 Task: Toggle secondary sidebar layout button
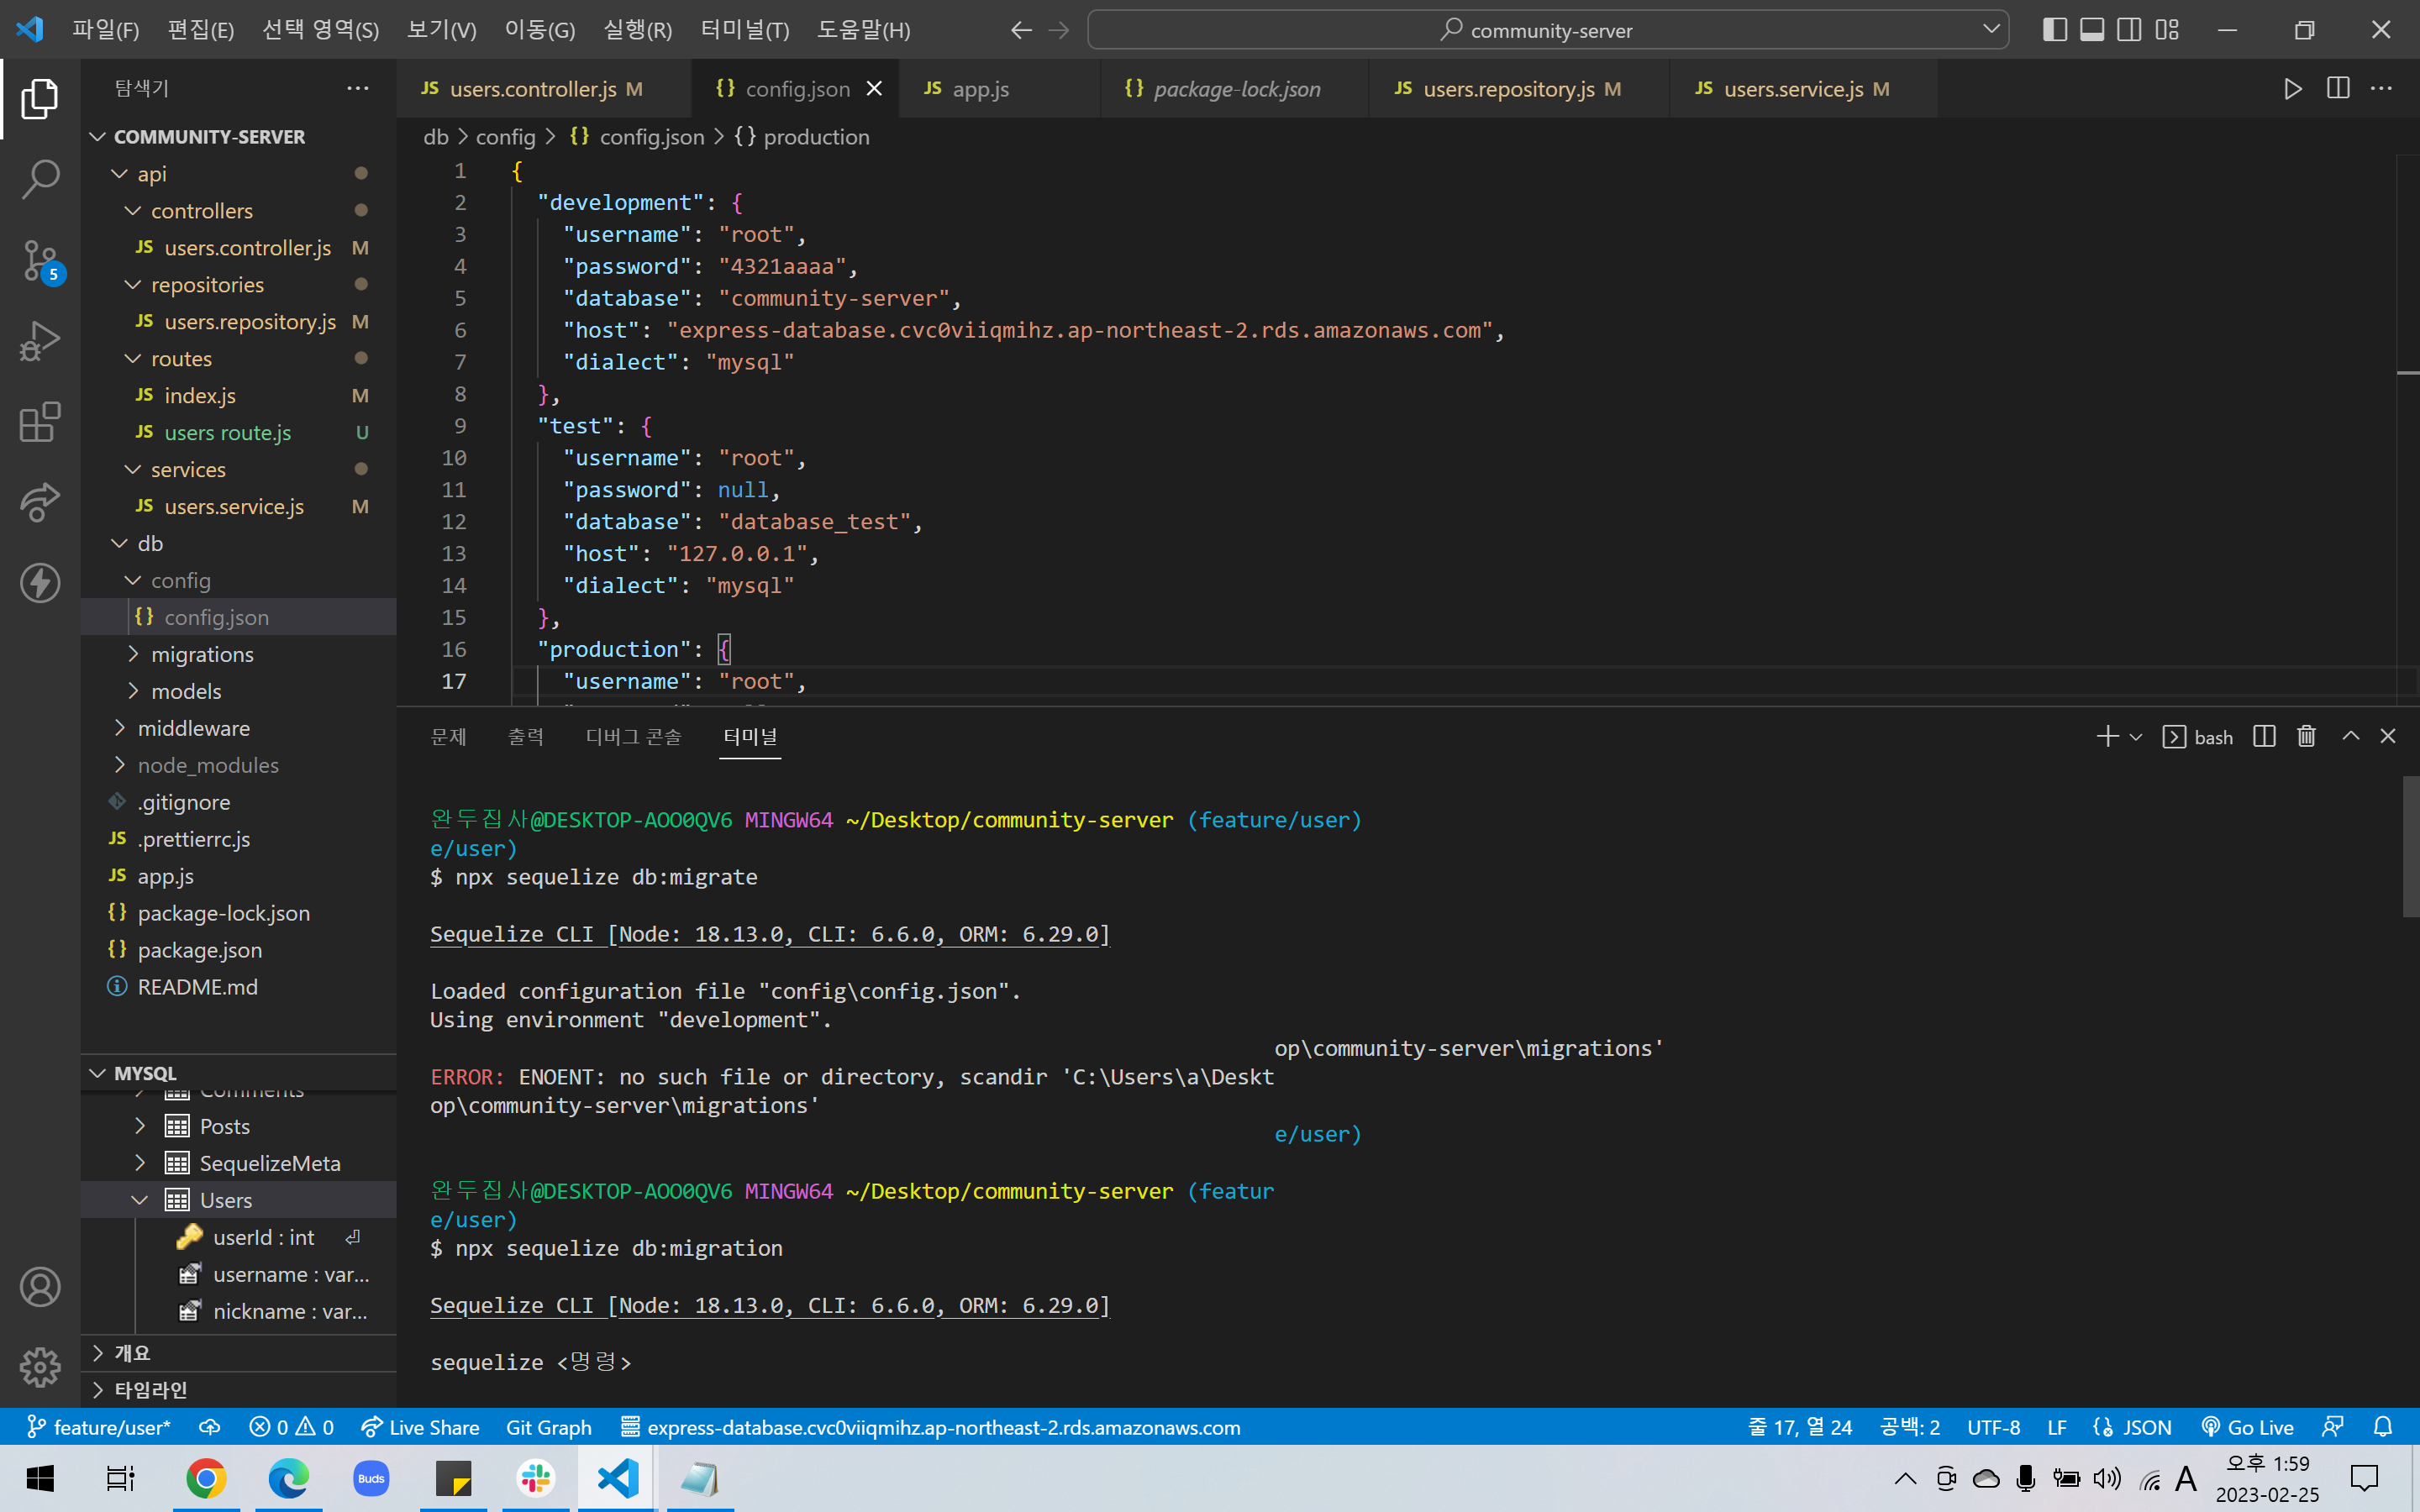click(2129, 30)
